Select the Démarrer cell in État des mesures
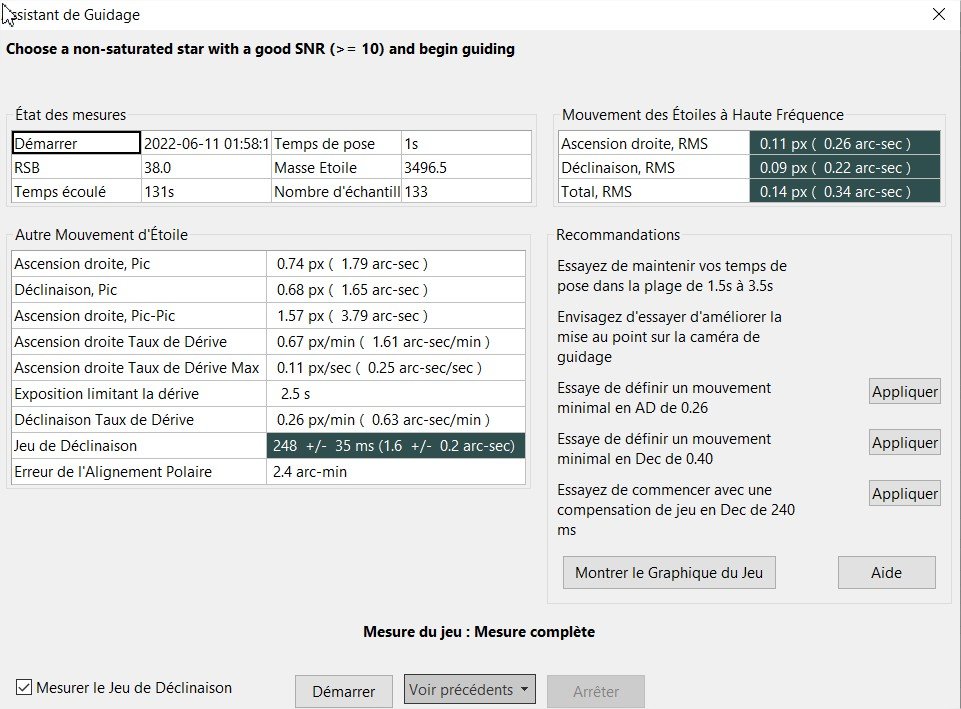This screenshot has width=961, height=709. (x=76, y=144)
